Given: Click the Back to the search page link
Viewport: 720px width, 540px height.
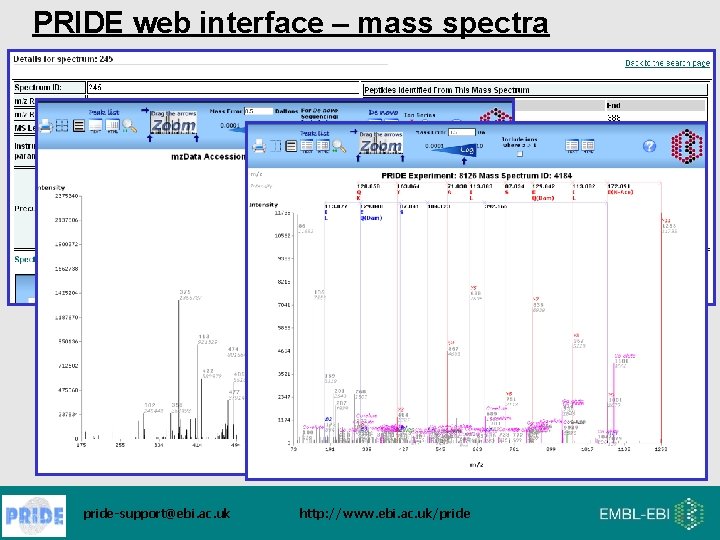Looking at the screenshot, I should (x=667, y=63).
